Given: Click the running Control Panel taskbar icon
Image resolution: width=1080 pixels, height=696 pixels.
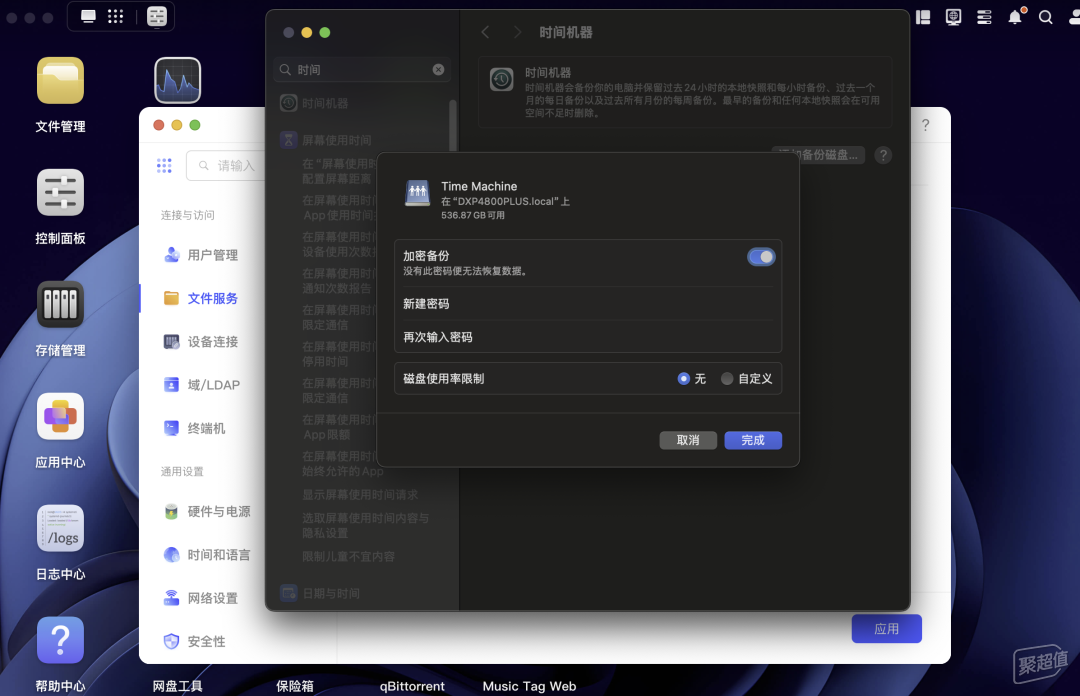Looking at the screenshot, I should (157, 17).
